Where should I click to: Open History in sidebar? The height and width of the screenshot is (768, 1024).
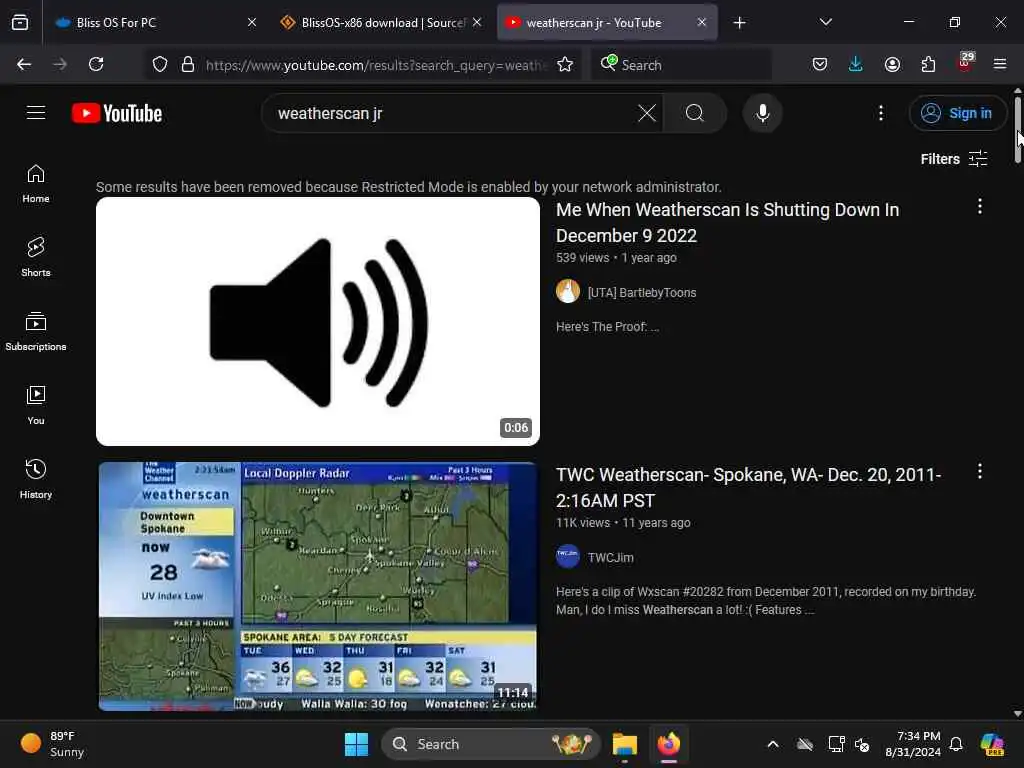(36, 479)
